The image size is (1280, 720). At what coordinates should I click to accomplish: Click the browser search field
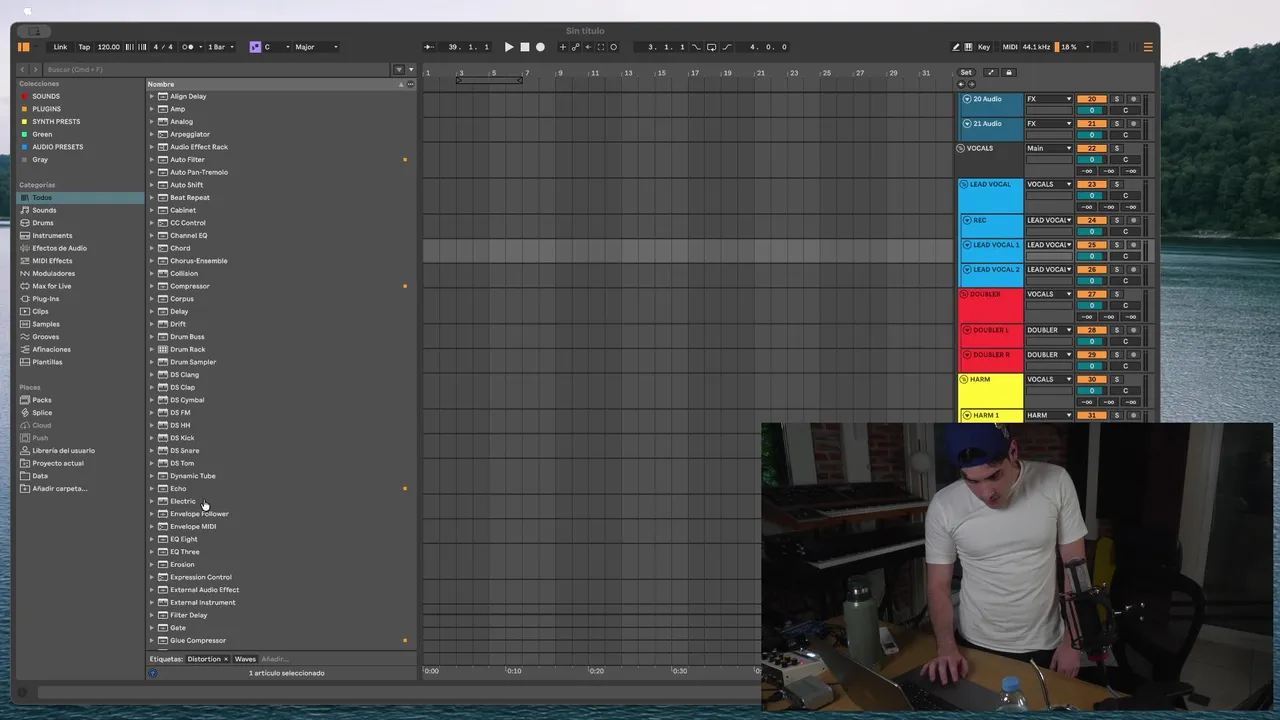(x=218, y=69)
